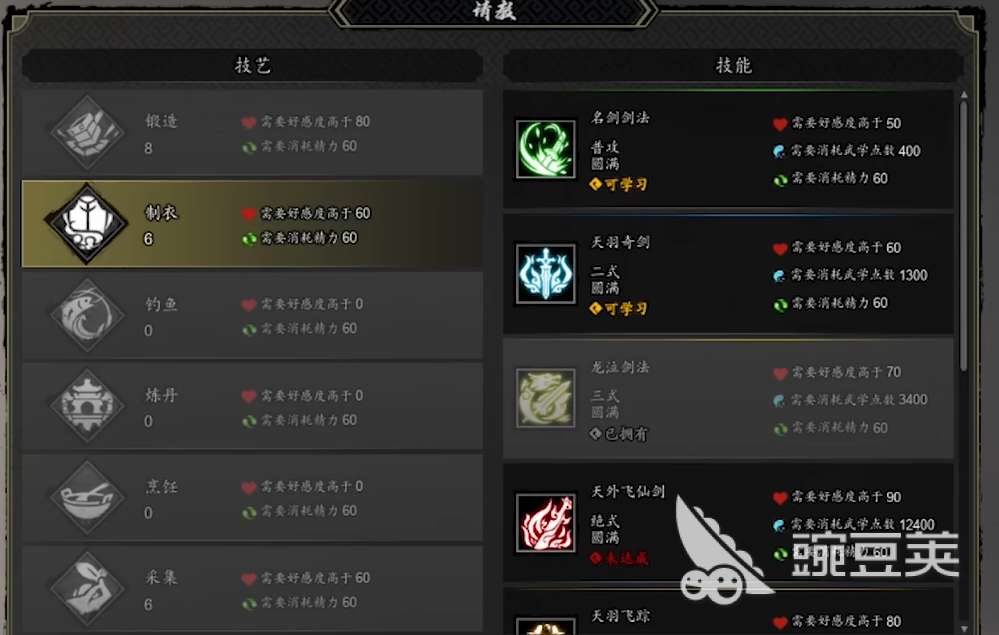The image size is (999, 635).
Task: Click the 制衣 tailoring armor icon
Action: click(87, 224)
